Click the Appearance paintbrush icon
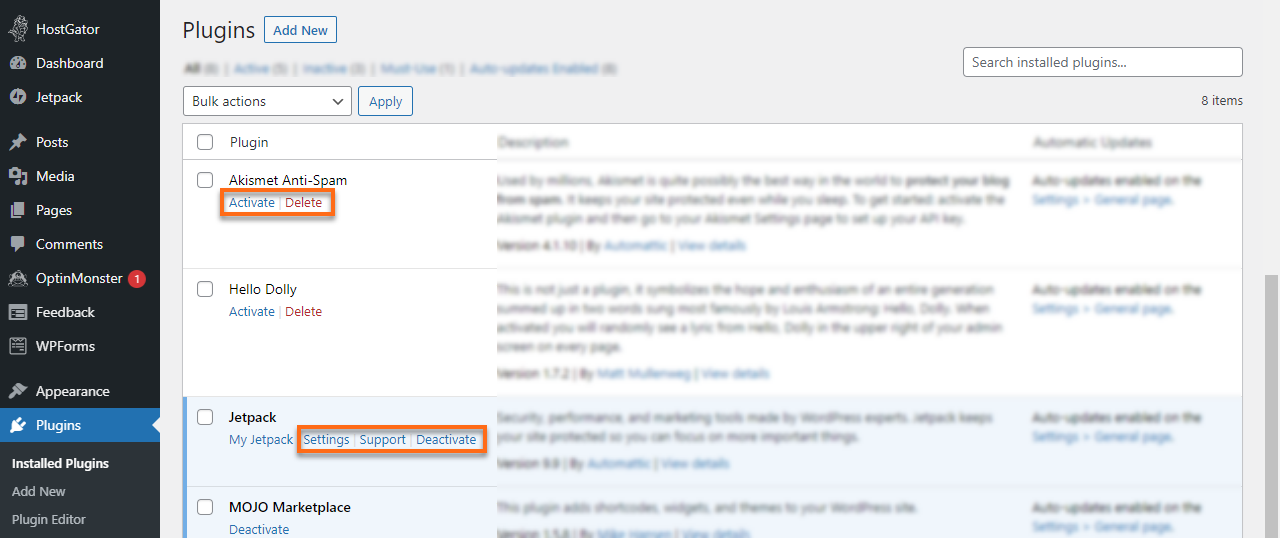 coord(18,391)
